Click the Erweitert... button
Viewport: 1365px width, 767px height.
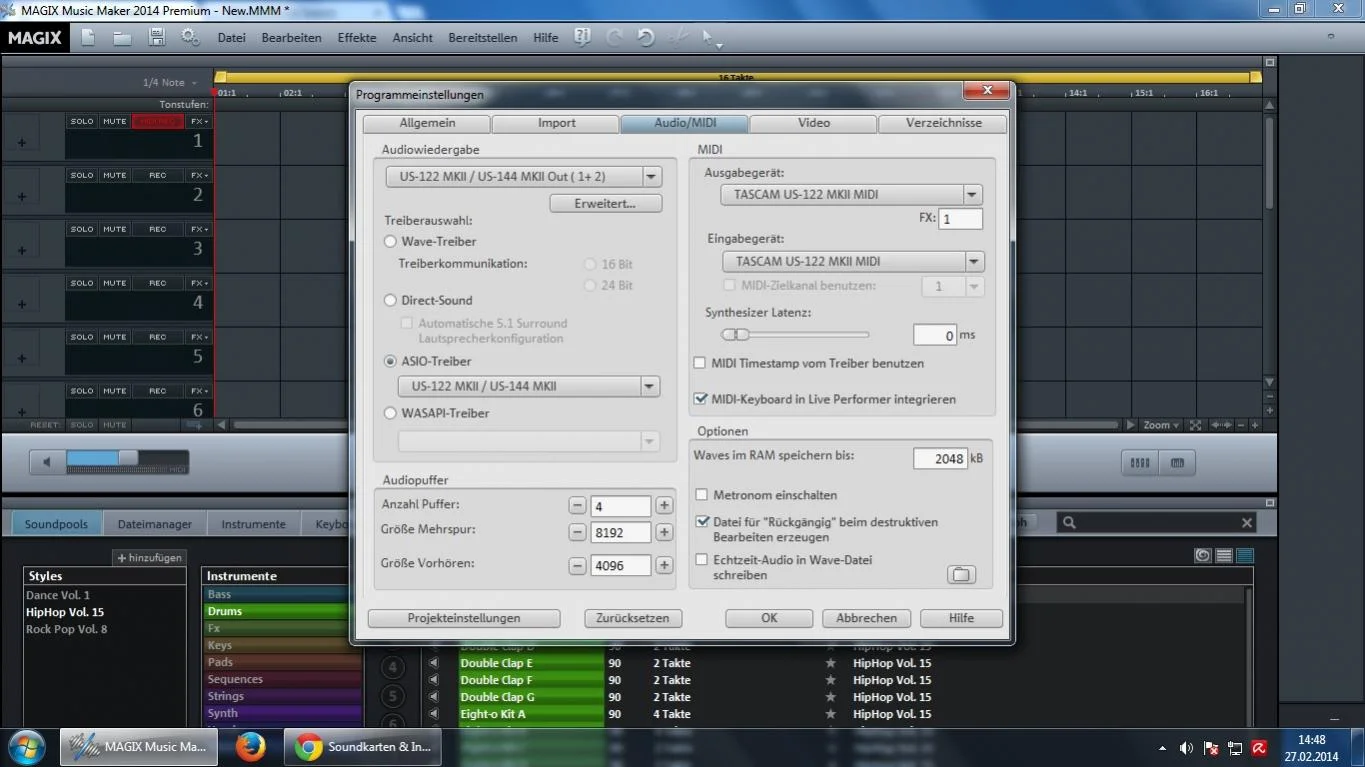(605, 204)
